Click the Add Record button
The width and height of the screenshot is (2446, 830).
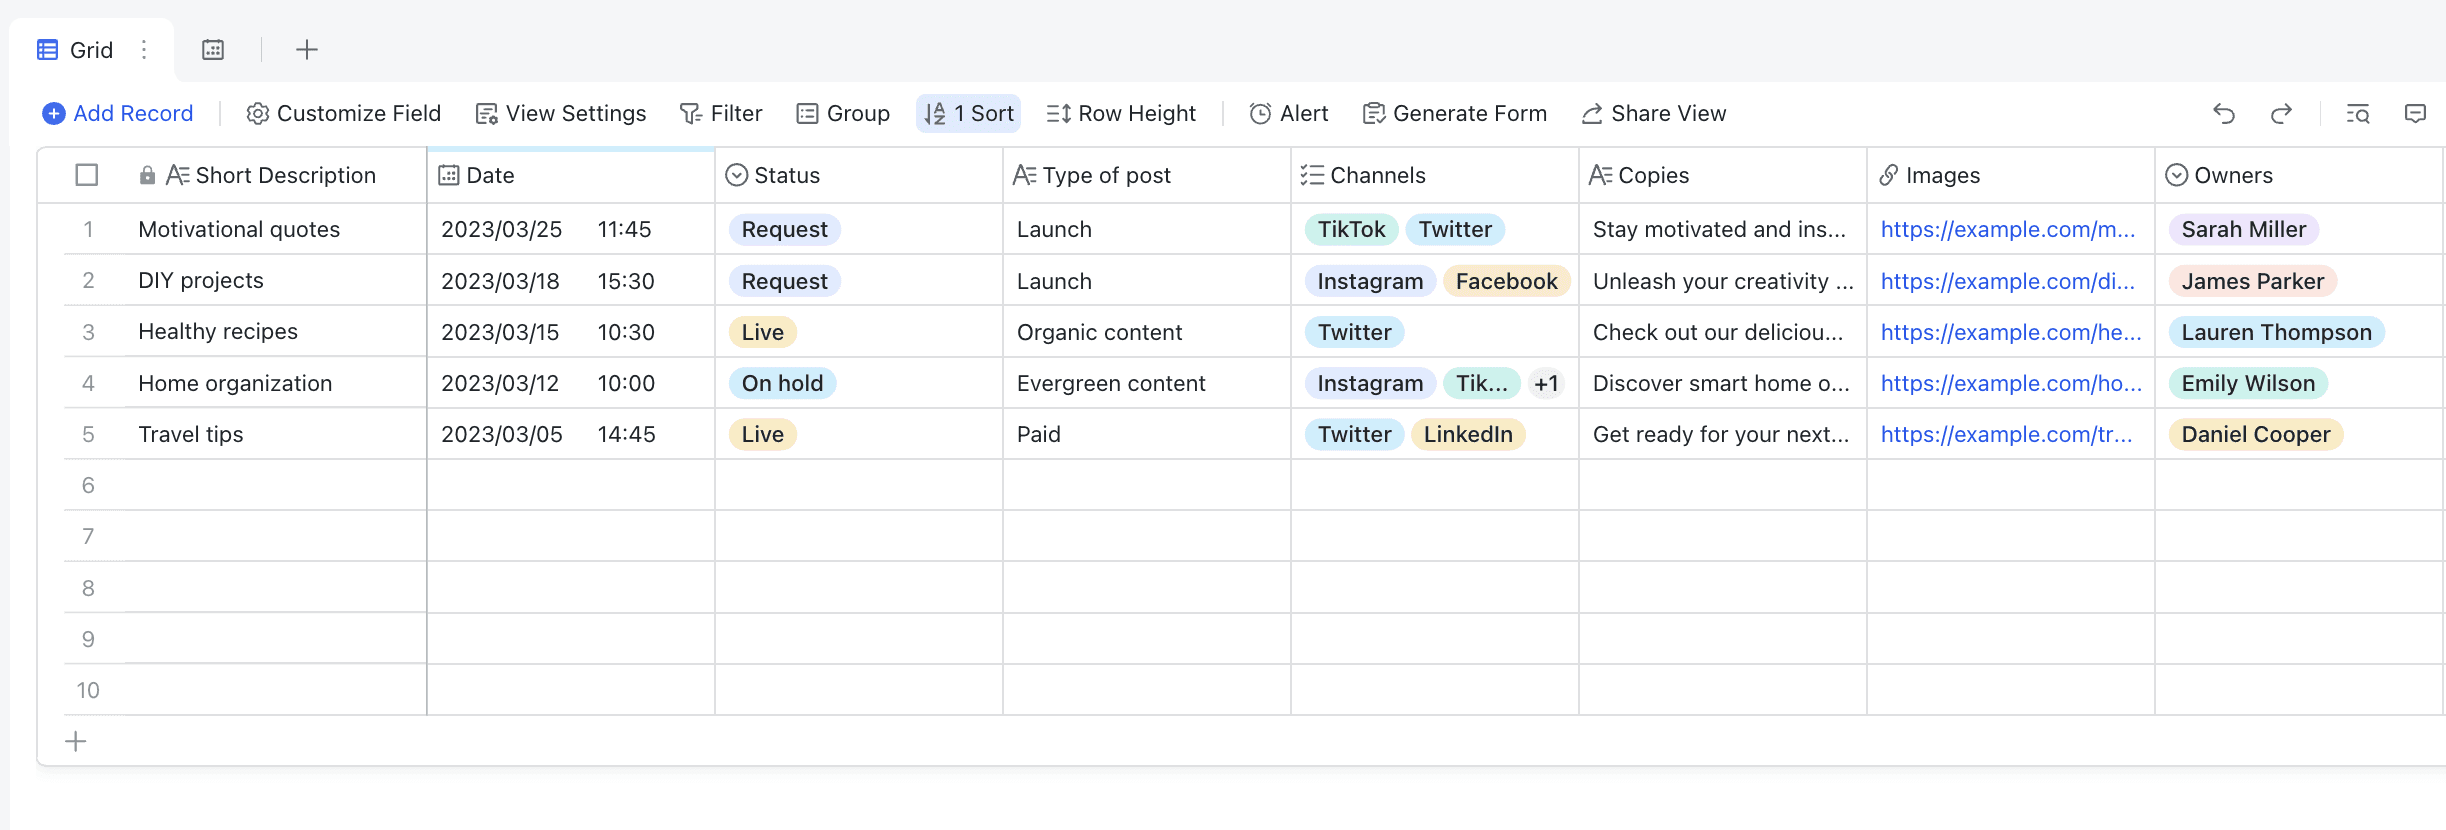pyautogui.click(x=118, y=114)
